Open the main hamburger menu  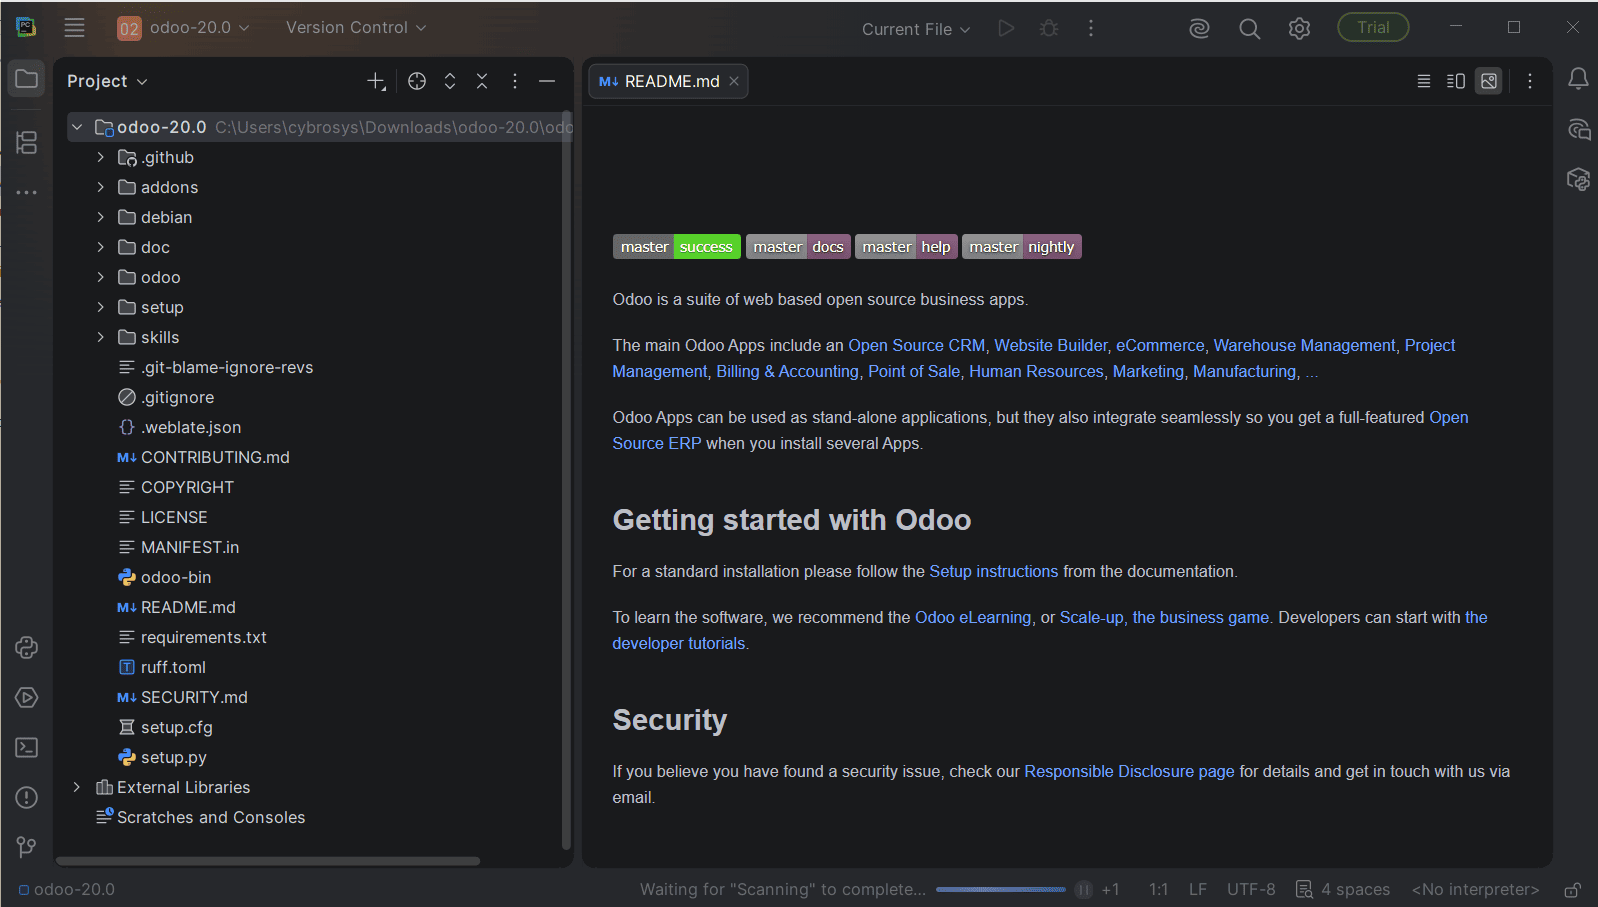click(x=74, y=28)
